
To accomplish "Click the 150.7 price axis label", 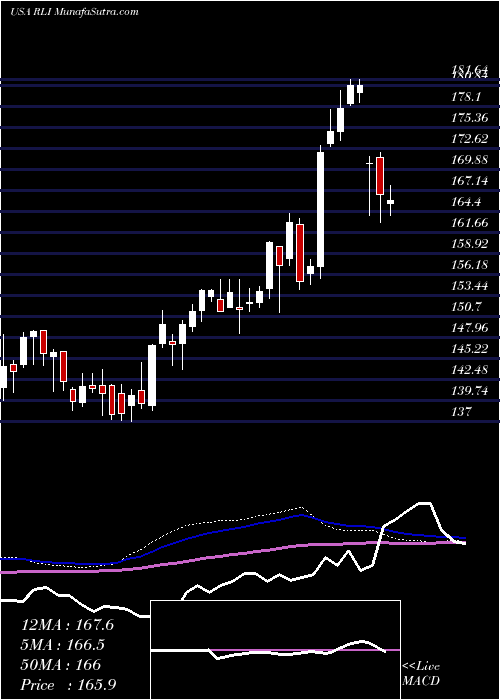I will click(466, 307).
